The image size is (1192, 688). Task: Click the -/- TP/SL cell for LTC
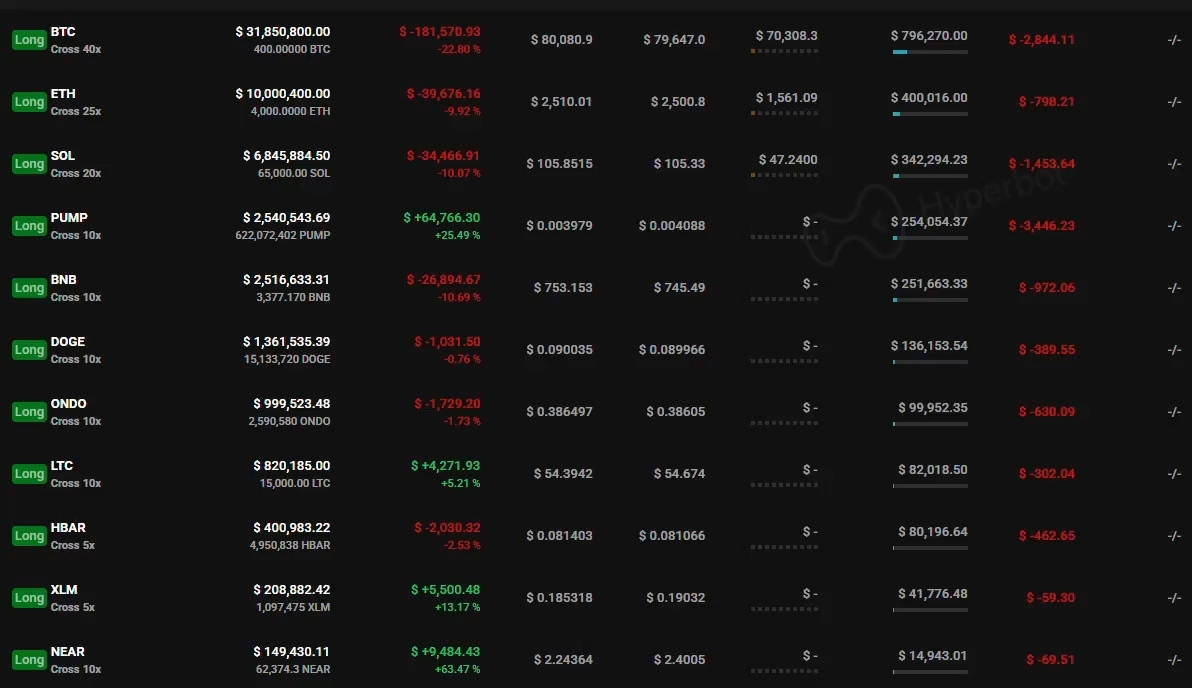1174,474
